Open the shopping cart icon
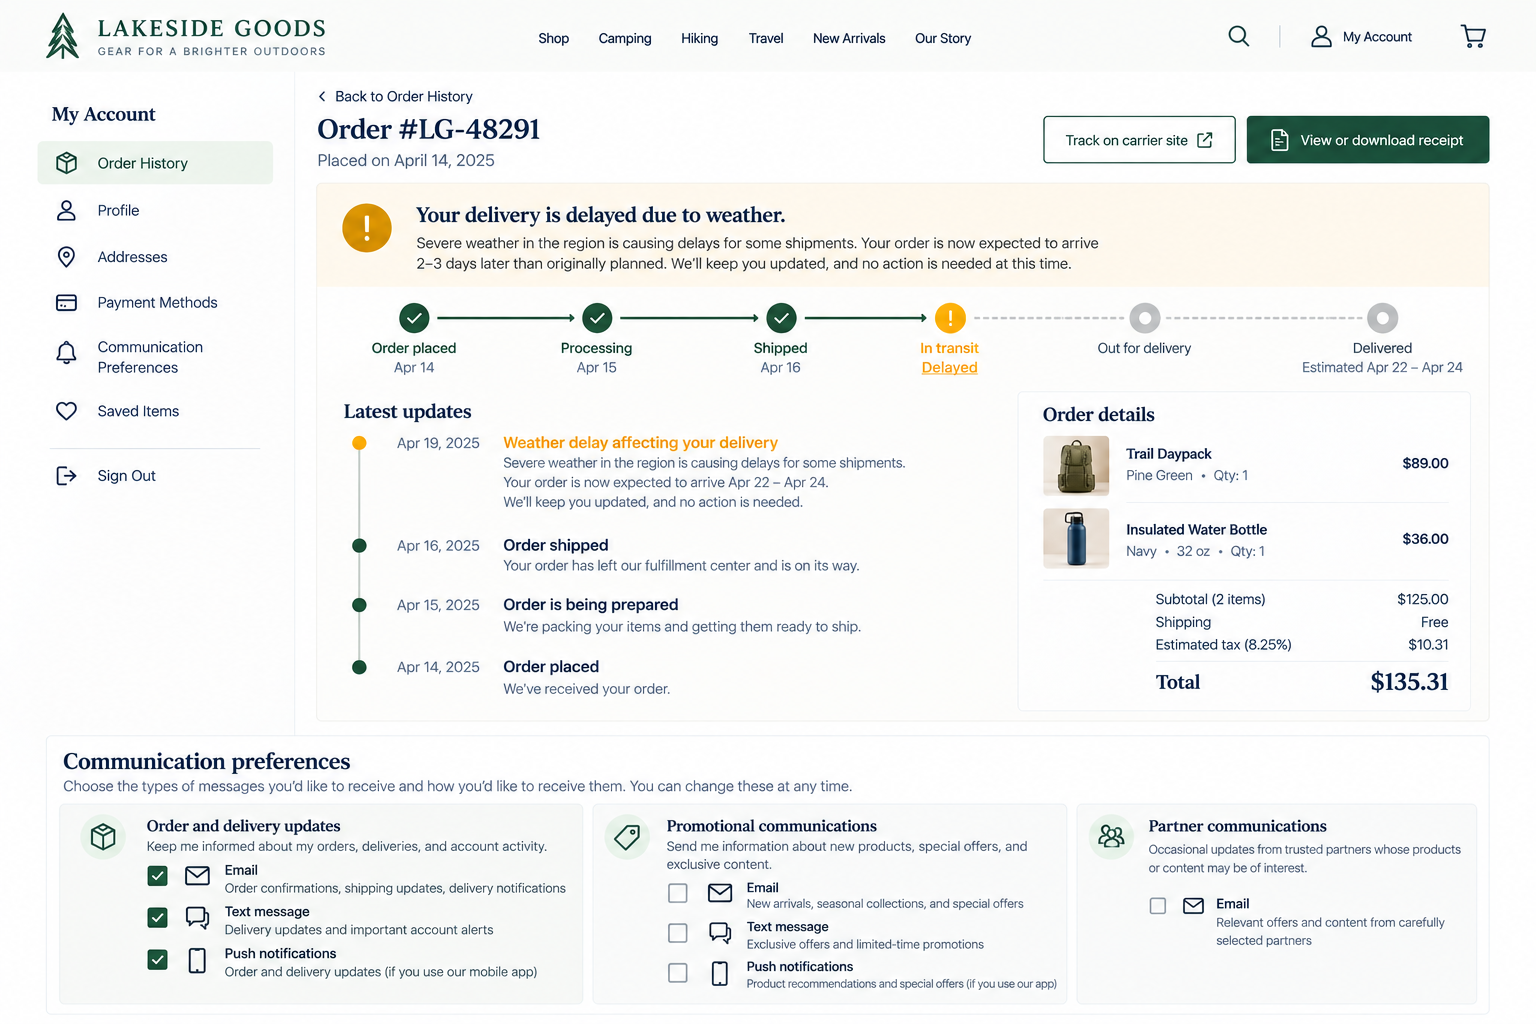 pos(1473,37)
